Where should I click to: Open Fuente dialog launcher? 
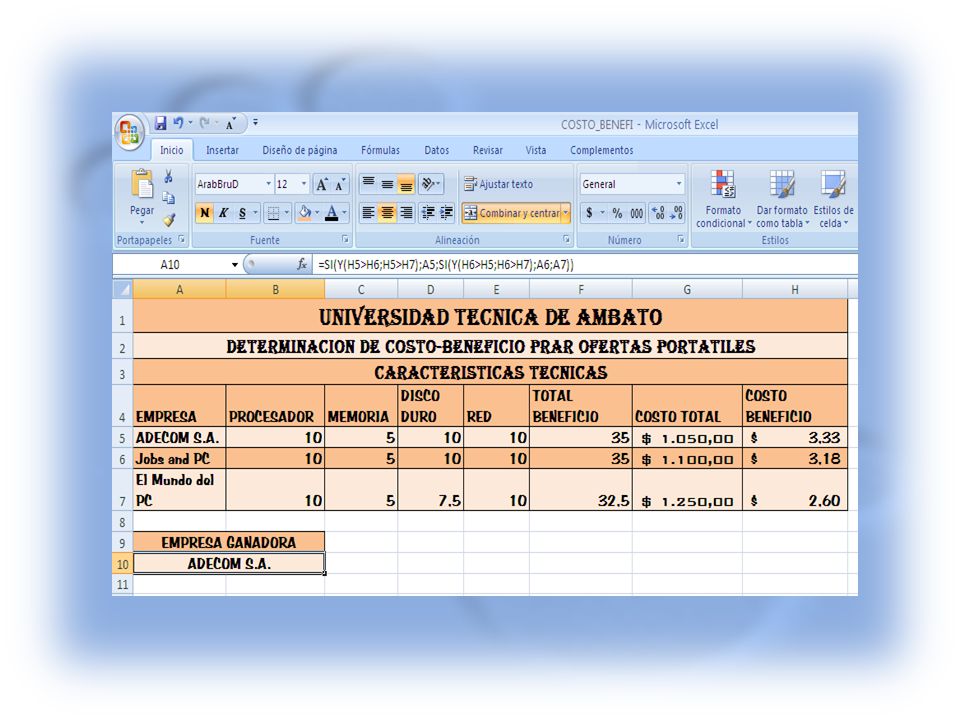[x=345, y=239]
